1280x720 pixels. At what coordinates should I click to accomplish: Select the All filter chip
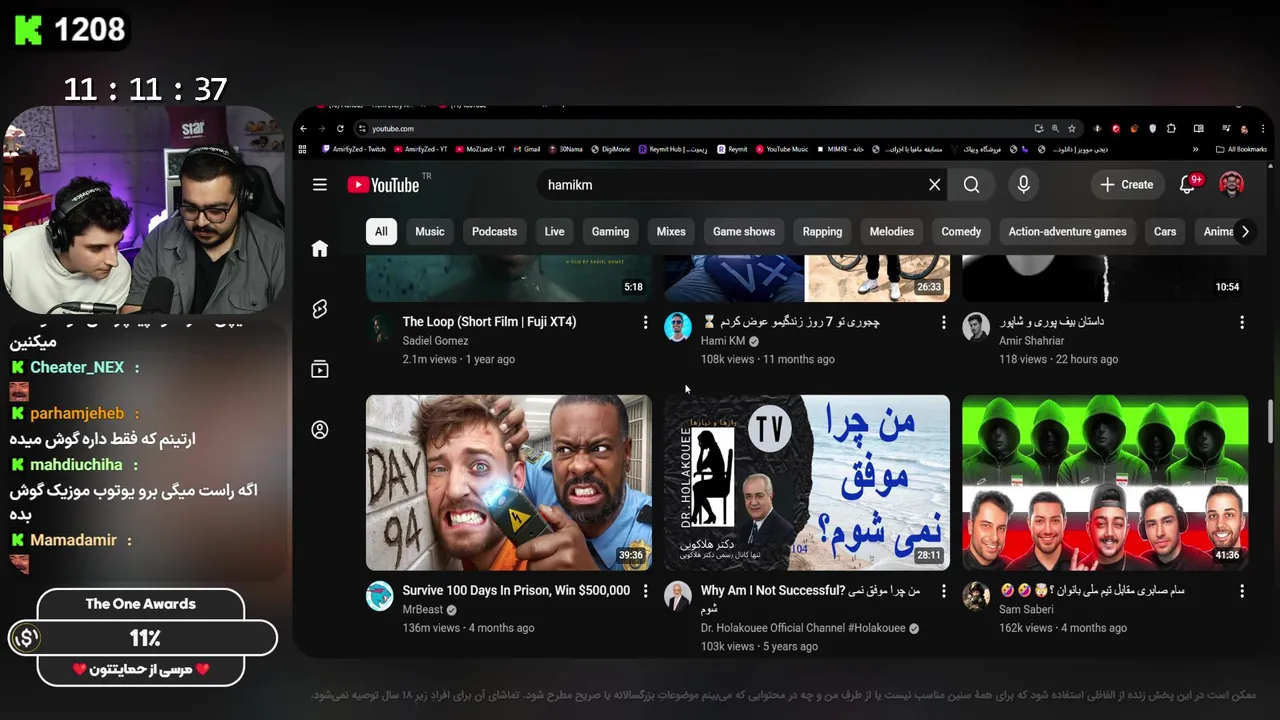[x=381, y=231]
